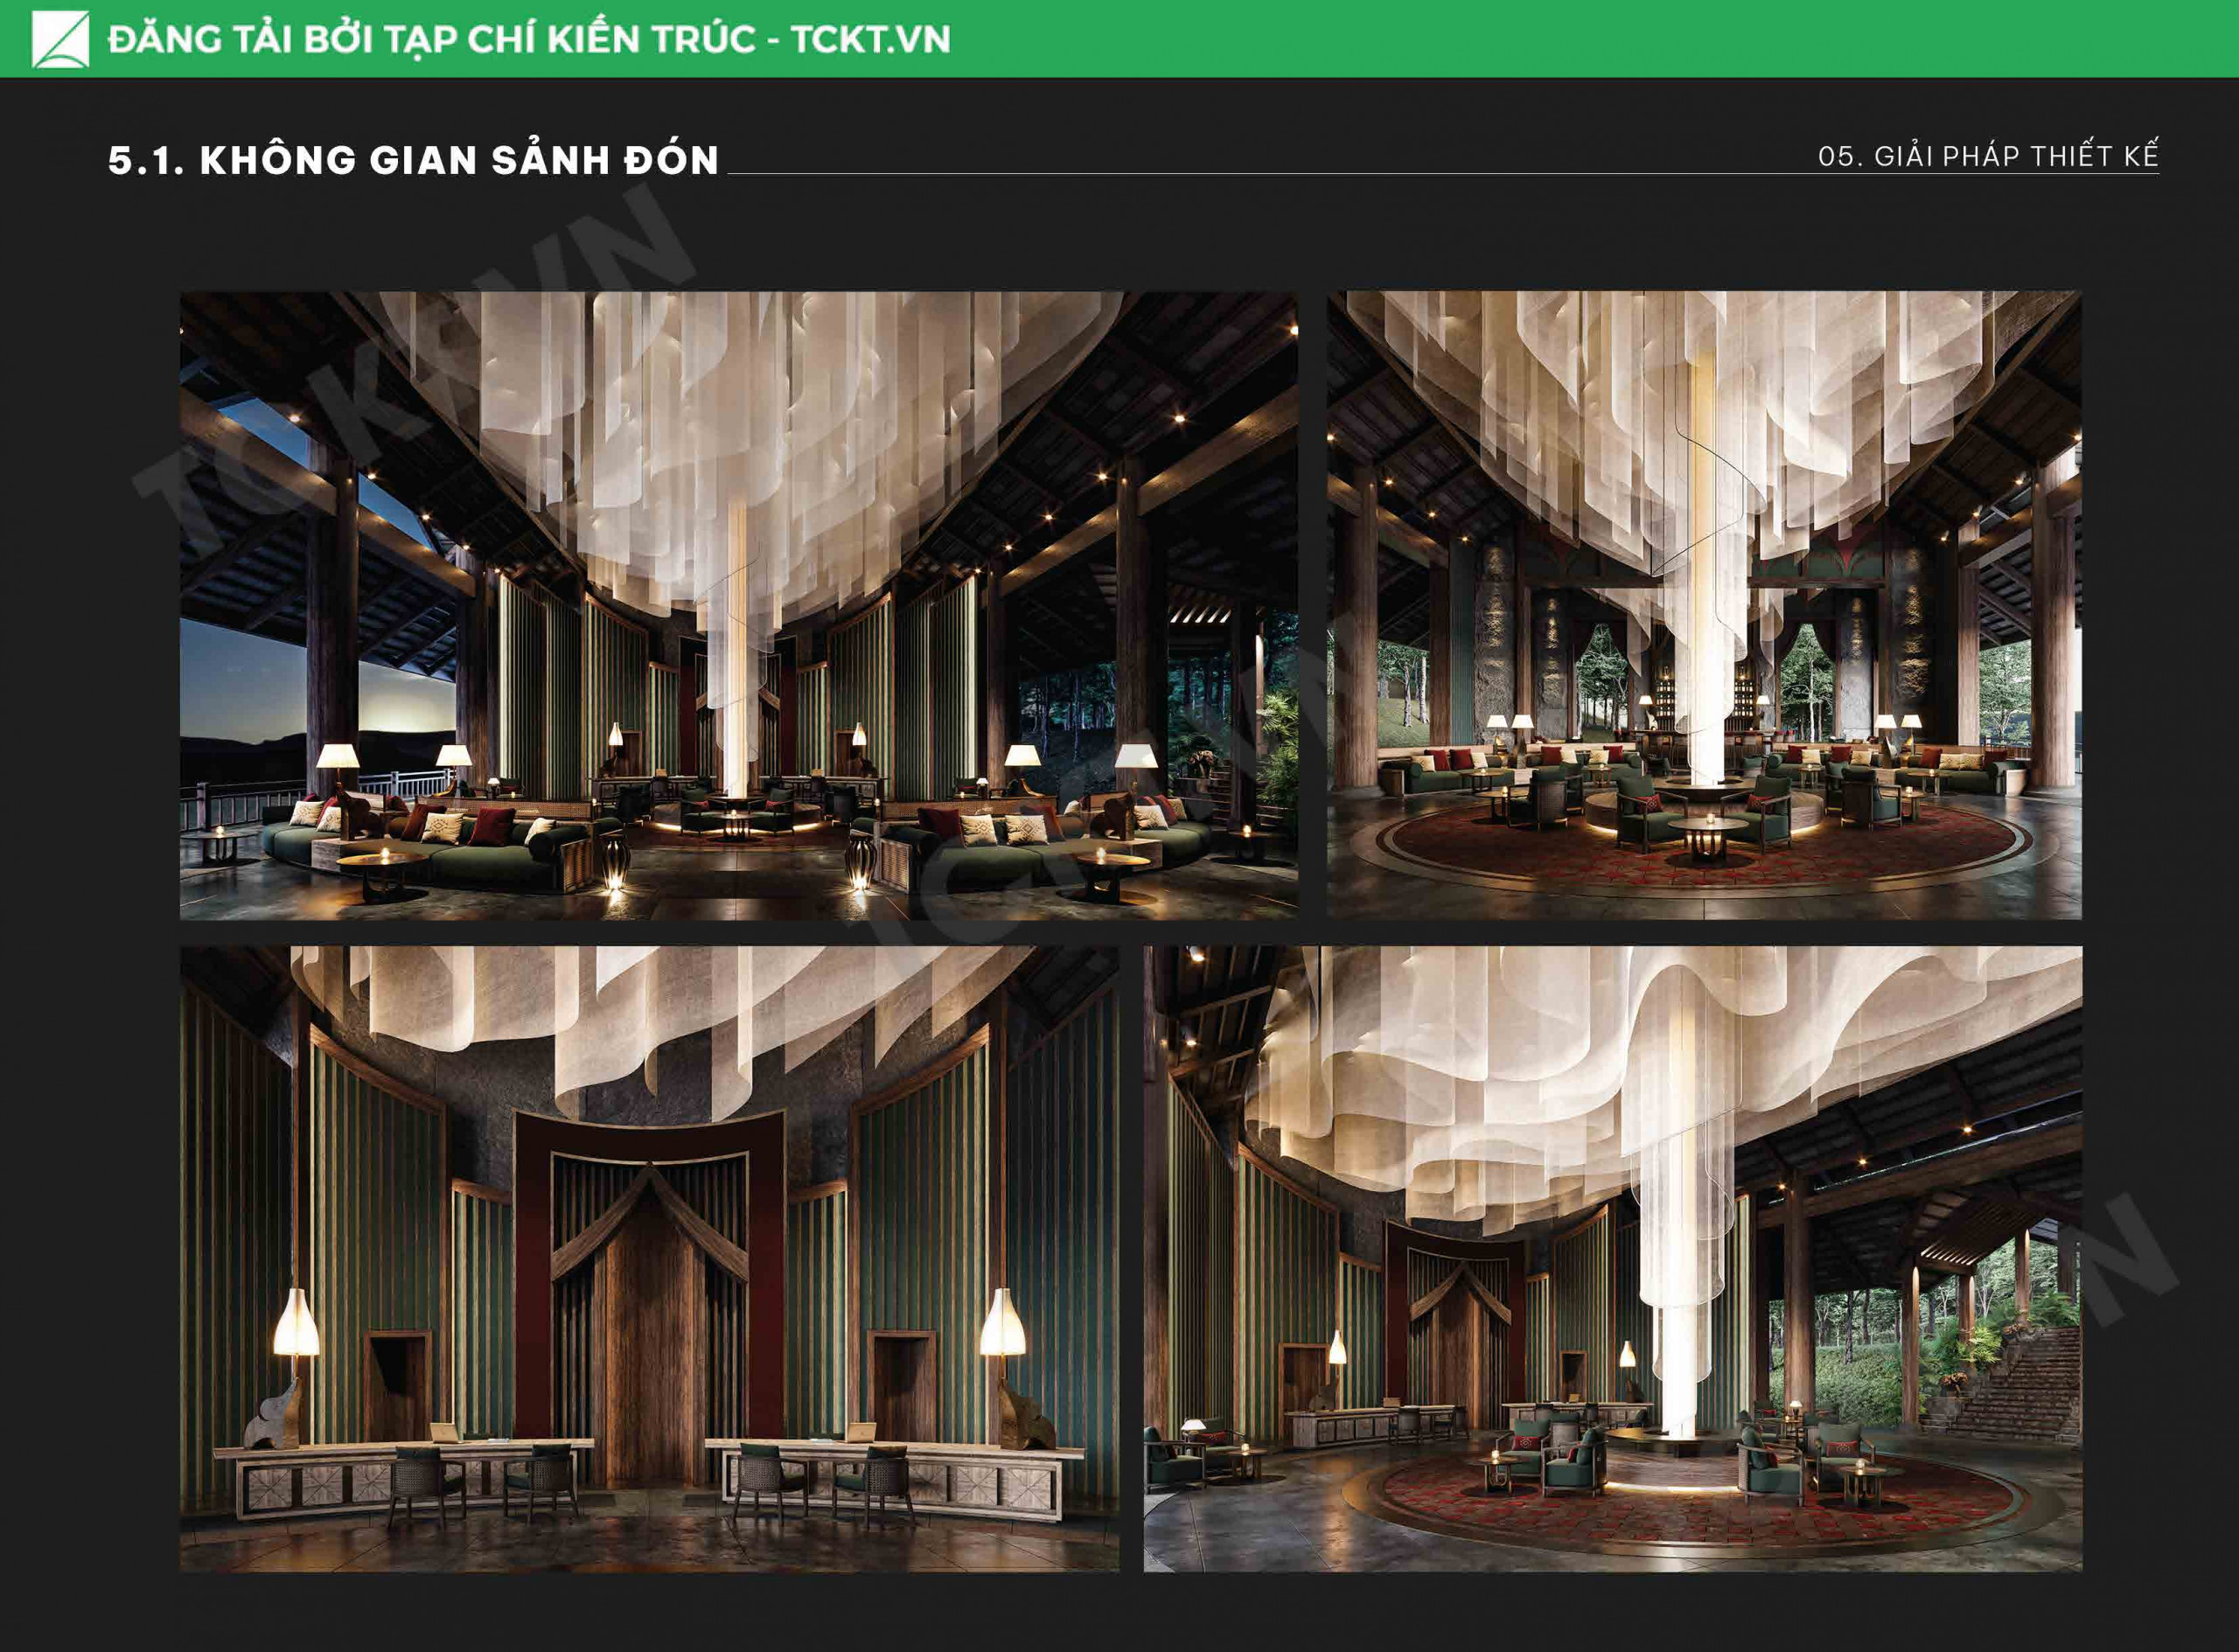
Task: Open the top-left lobby night render
Action: point(738,604)
